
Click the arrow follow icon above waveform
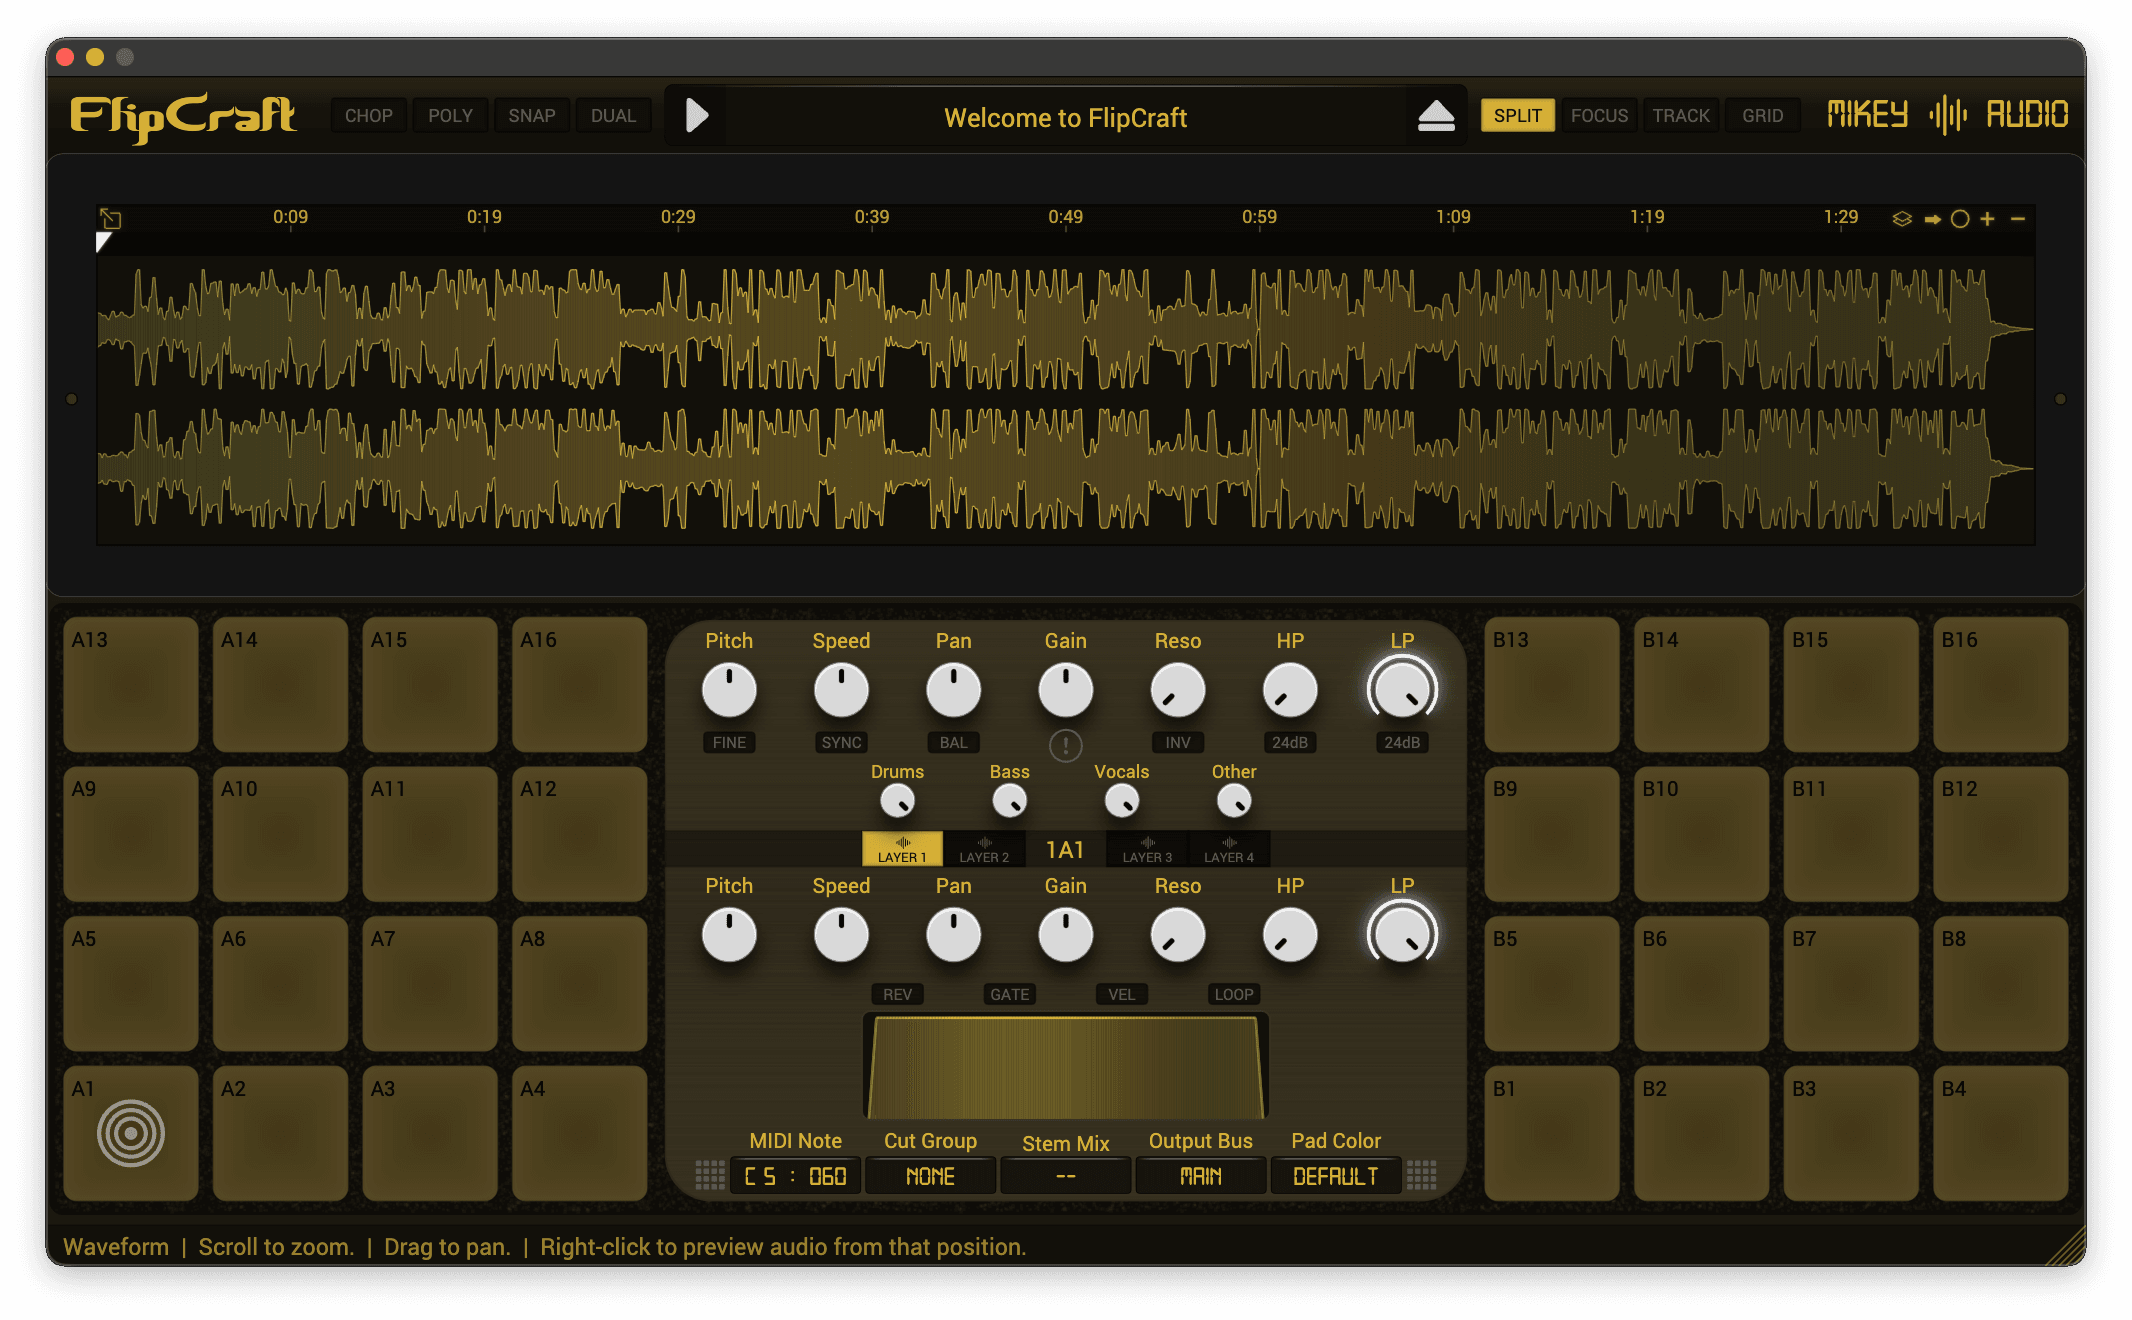pos(1932,219)
